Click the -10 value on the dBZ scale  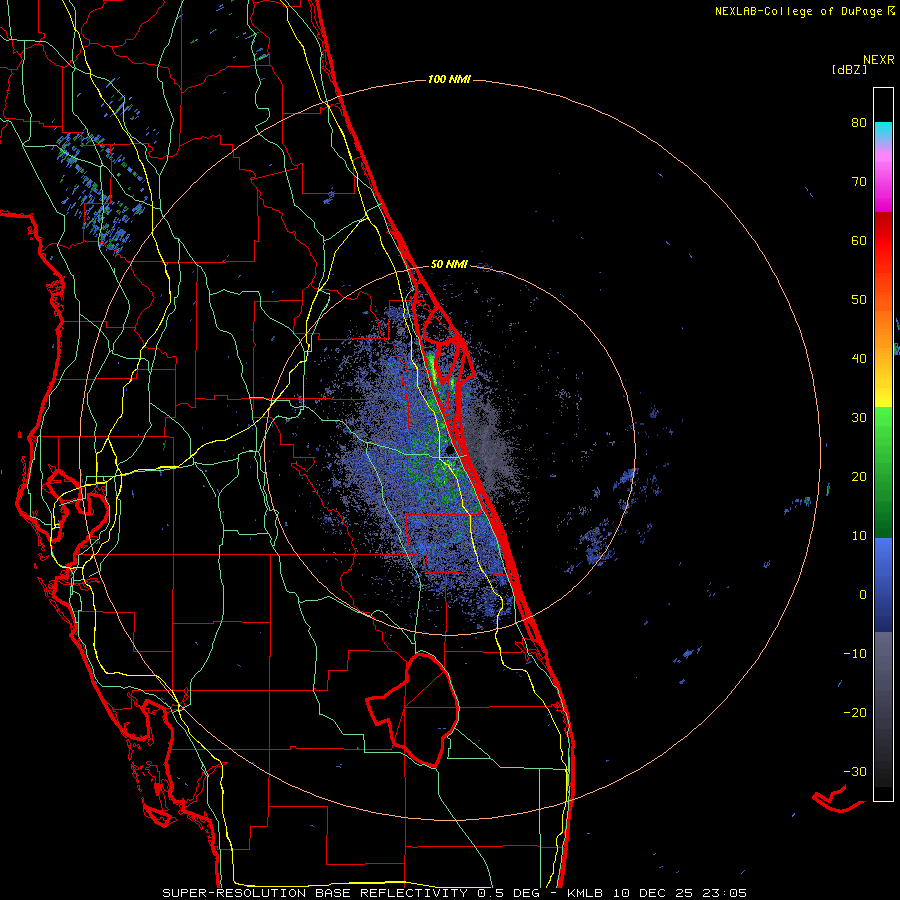855,654
